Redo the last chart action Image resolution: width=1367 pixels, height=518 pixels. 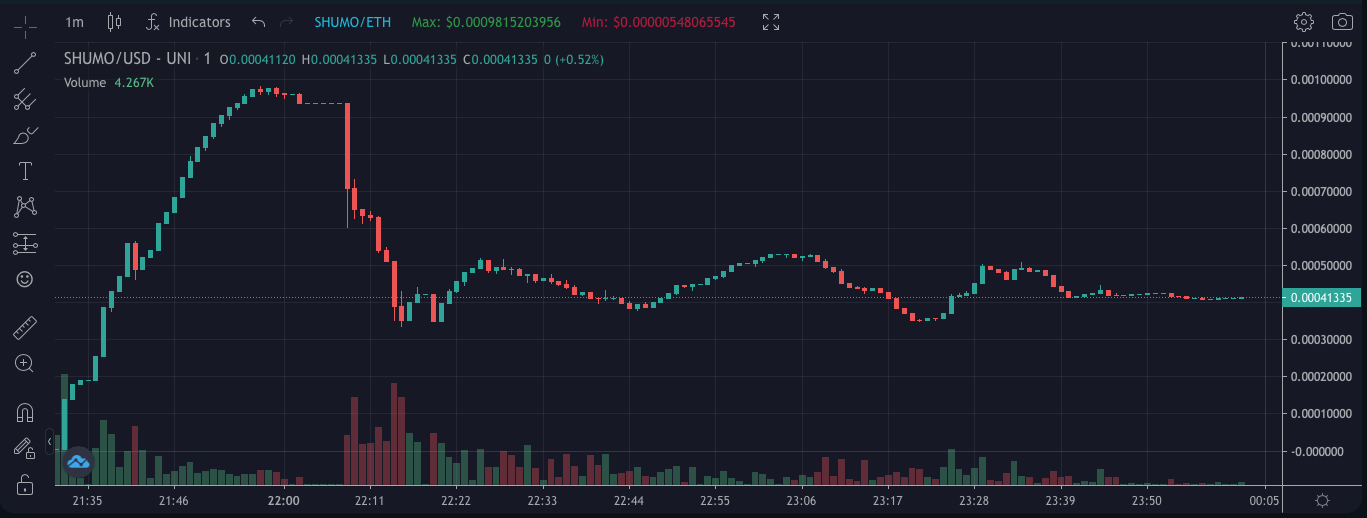click(x=287, y=22)
